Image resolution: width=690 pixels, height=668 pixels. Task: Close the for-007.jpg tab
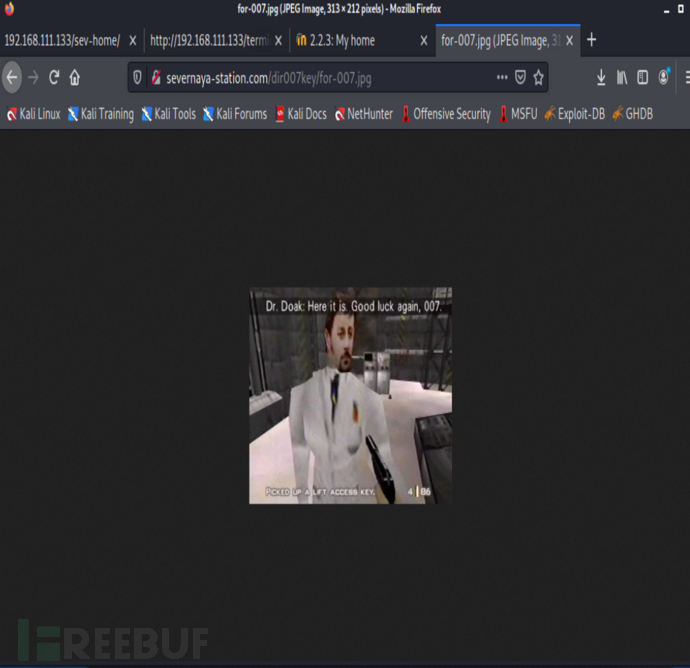point(569,40)
